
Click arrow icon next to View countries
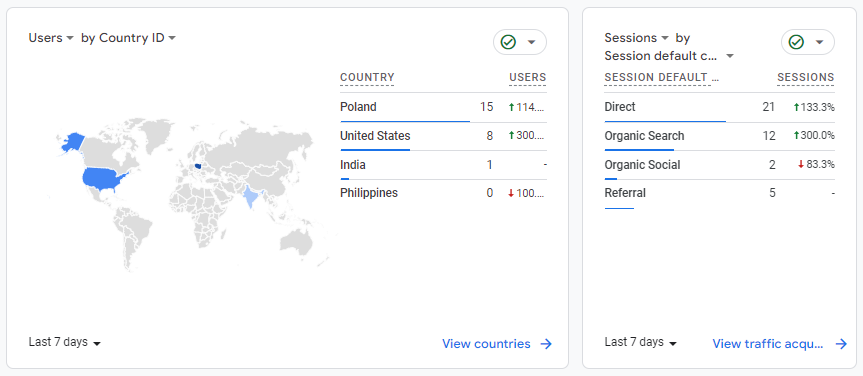pos(546,344)
